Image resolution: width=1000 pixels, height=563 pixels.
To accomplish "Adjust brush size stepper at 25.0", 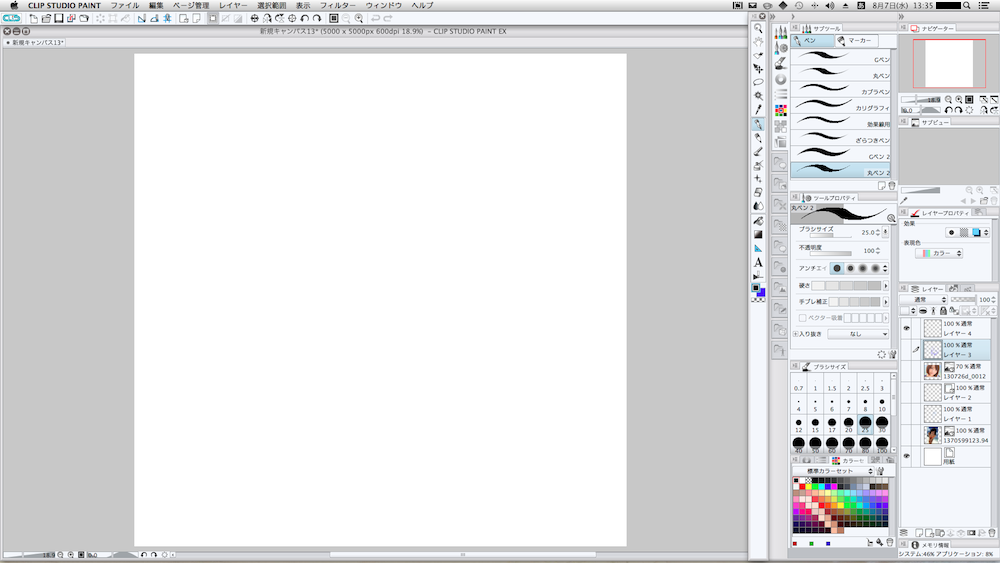I will [878, 232].
